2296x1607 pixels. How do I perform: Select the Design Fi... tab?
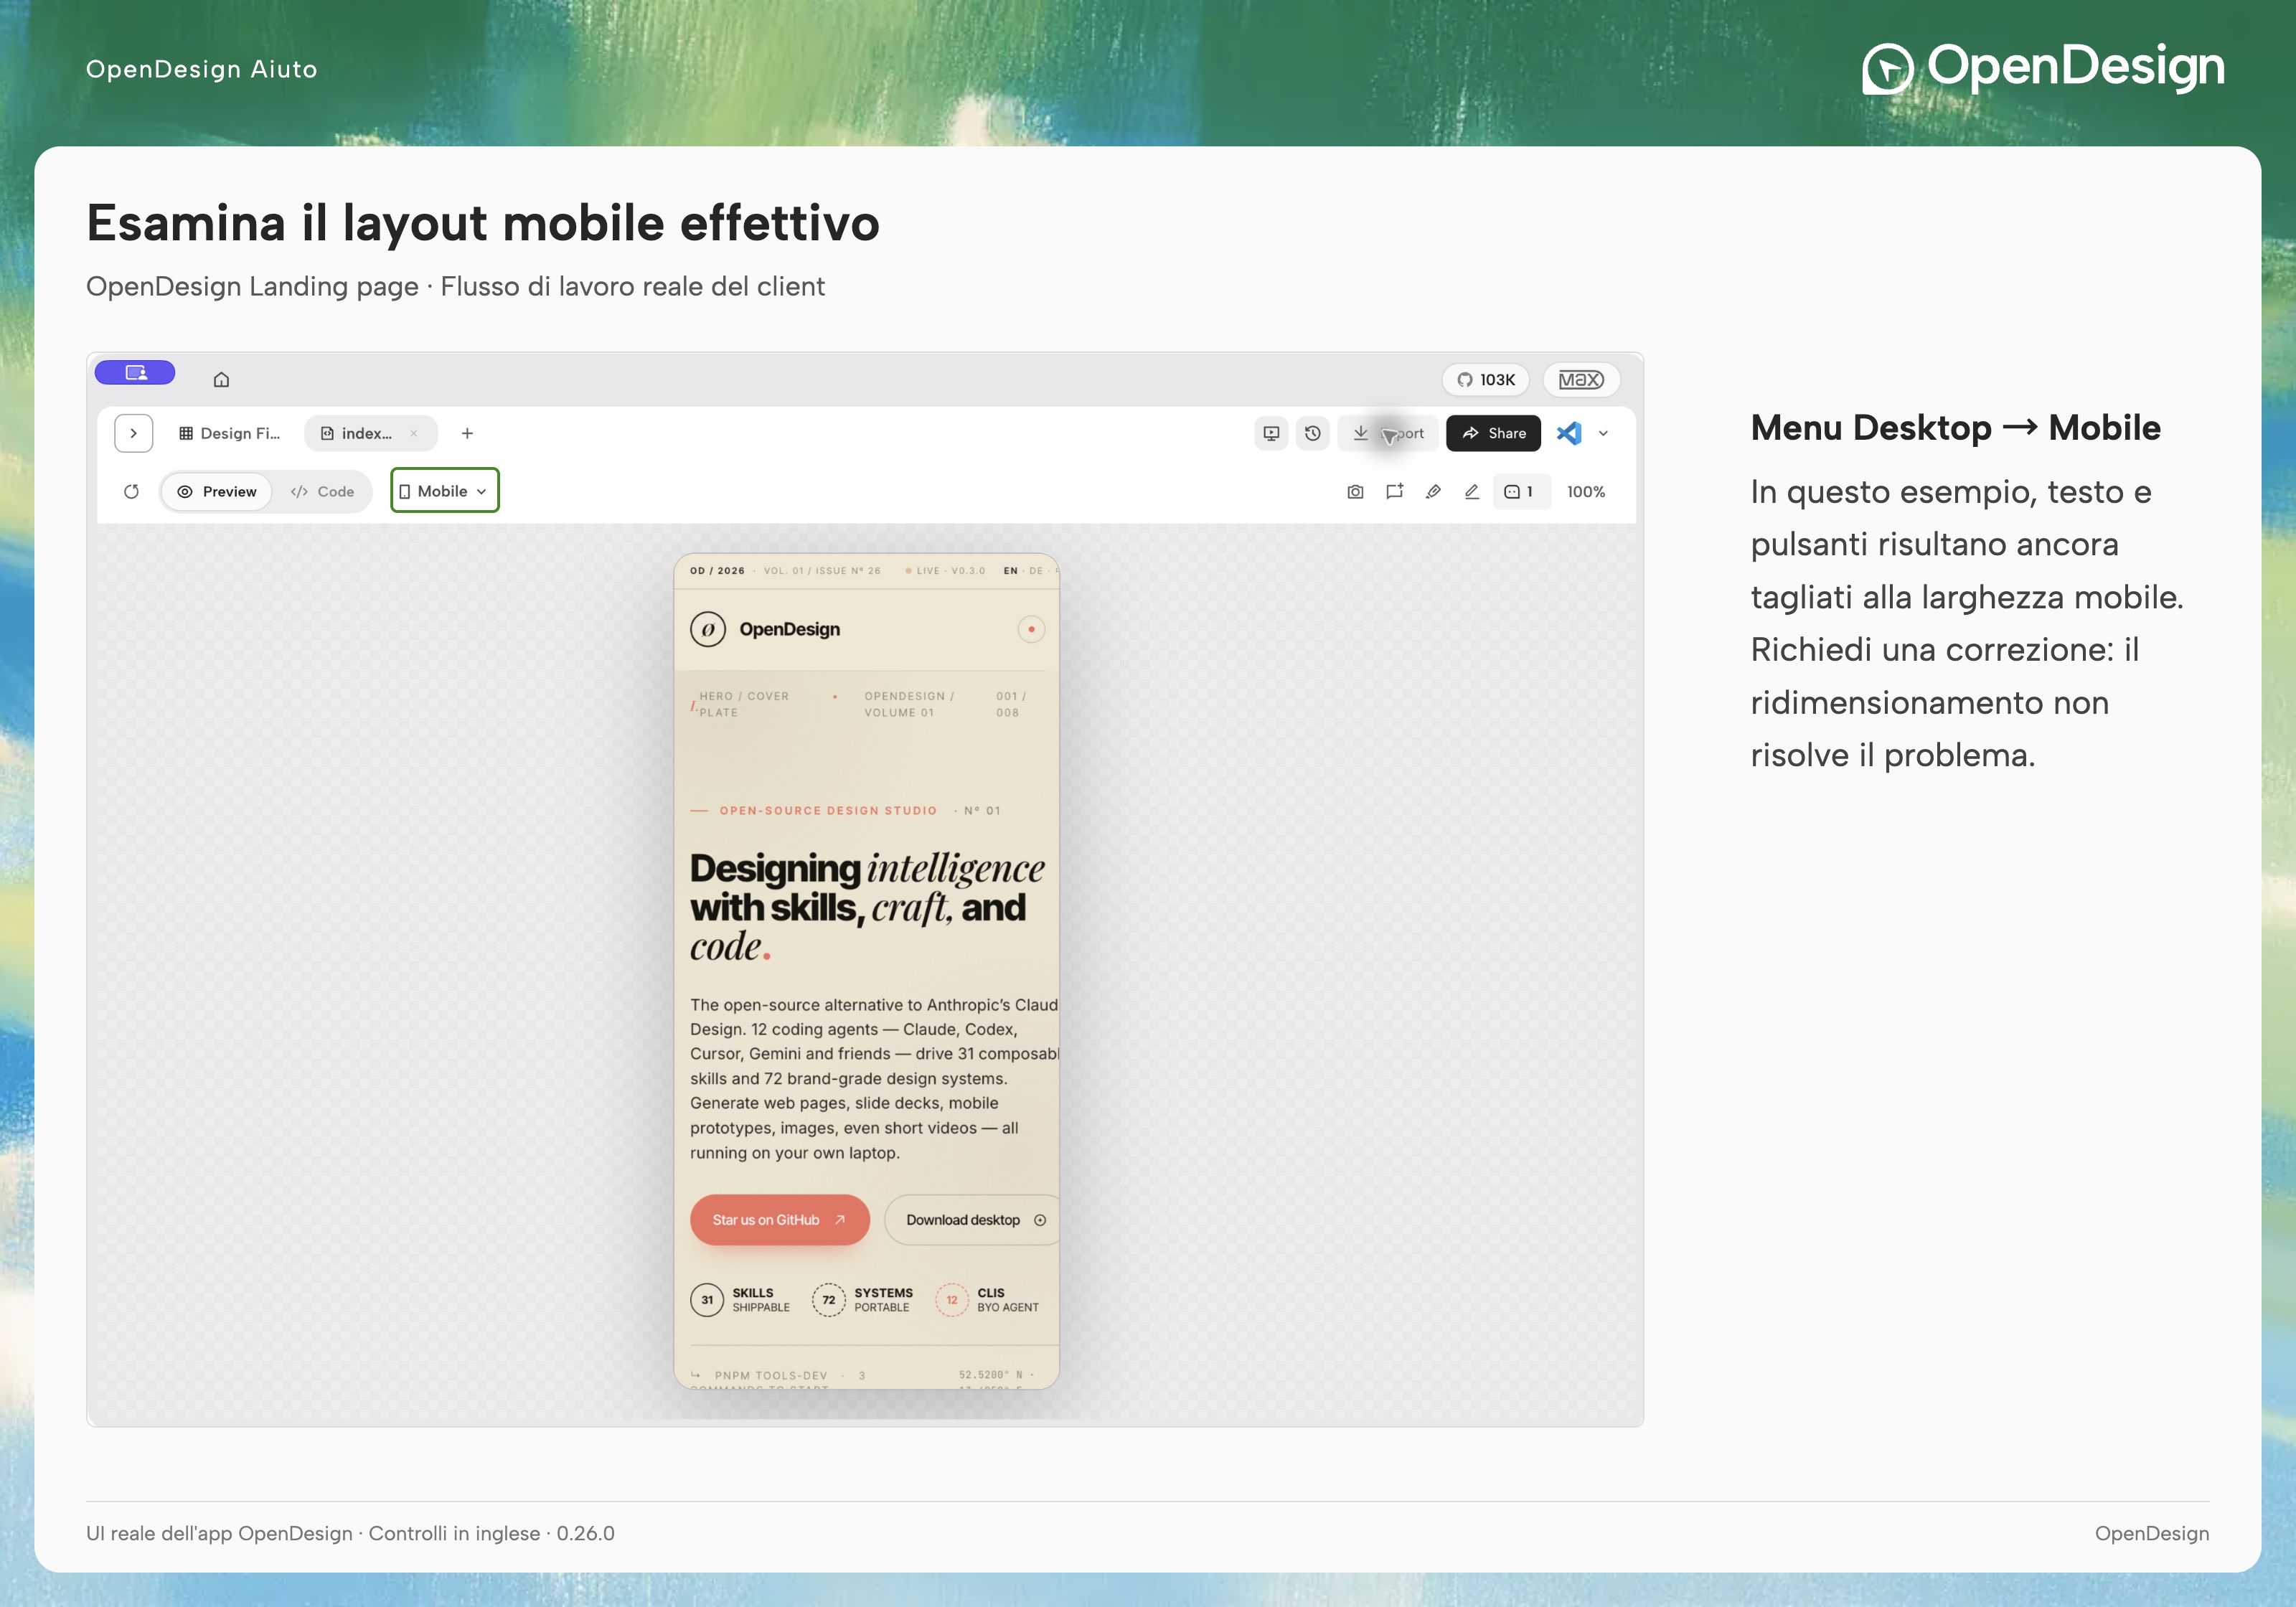click(x=229, y=433)
